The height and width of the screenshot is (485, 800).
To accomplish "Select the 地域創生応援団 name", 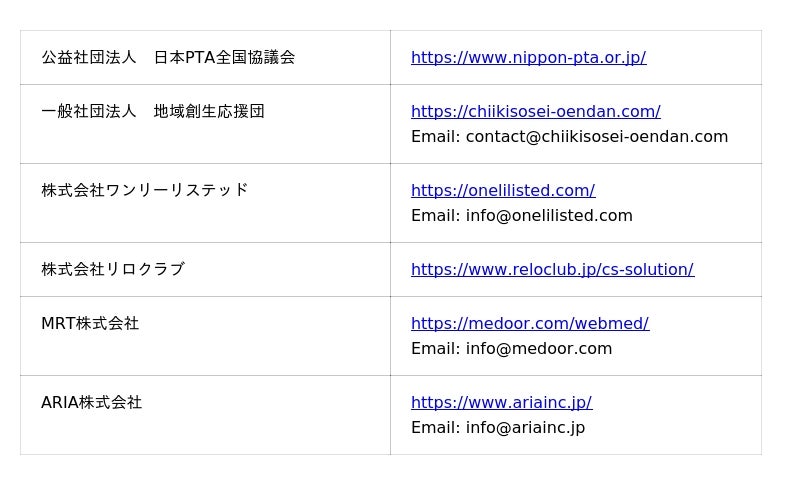I will [x=209, y=112].
